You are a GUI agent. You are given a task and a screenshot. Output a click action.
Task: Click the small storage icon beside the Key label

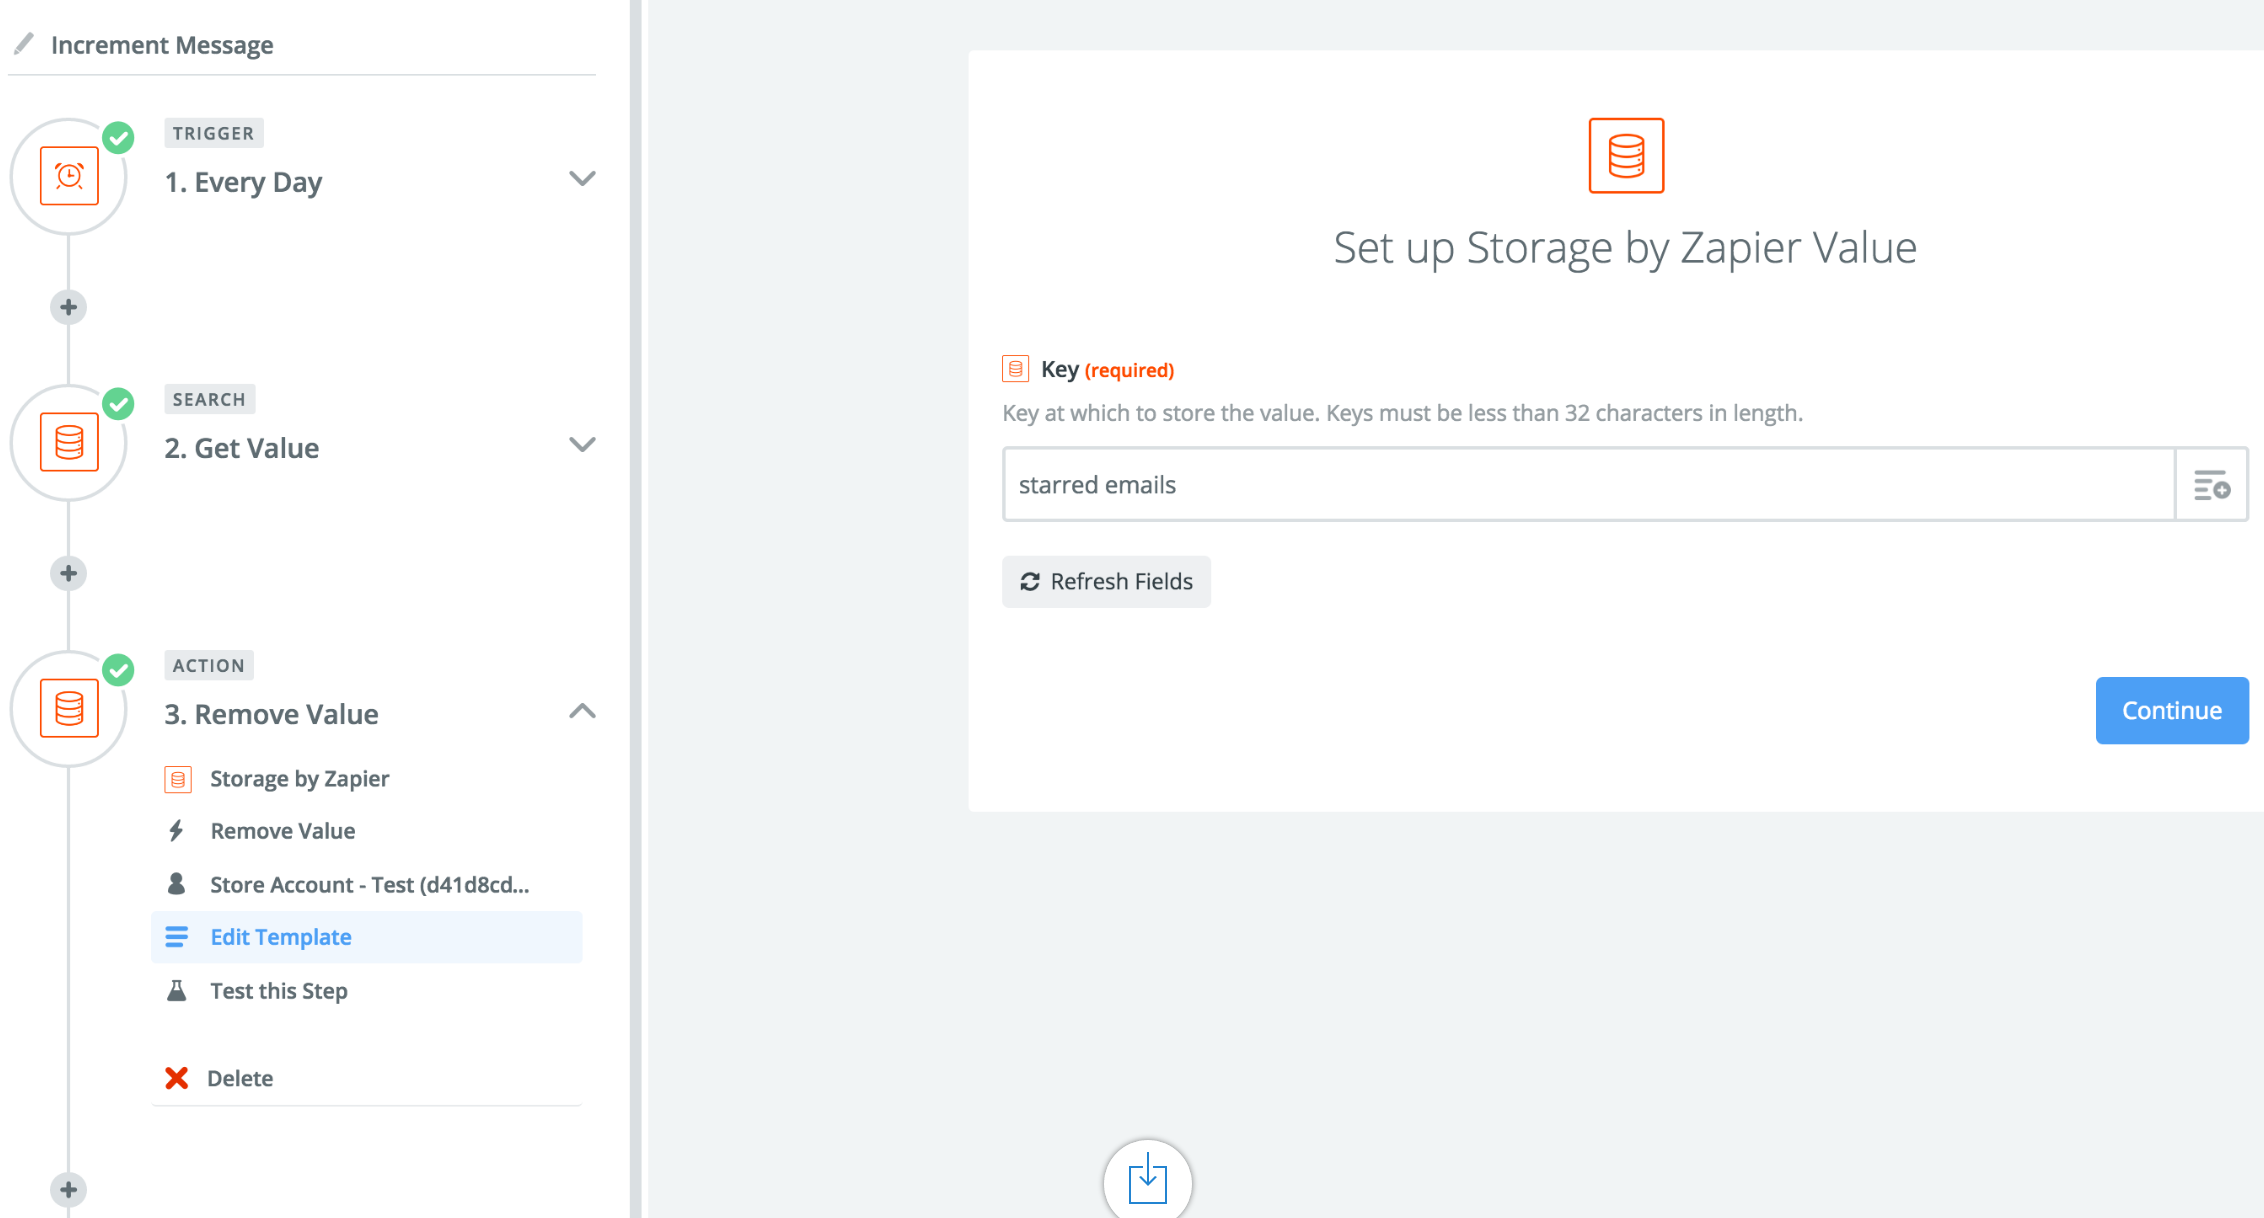tap(1015, 369)
